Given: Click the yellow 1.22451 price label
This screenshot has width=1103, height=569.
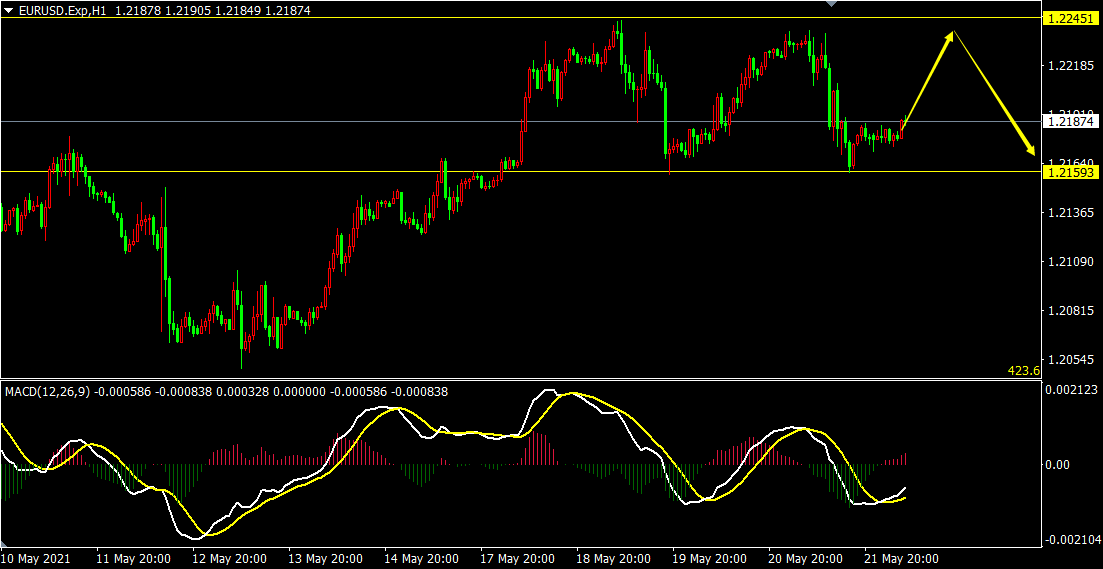Looking at the screenshot, I should pyautogui.click(x=1070, y=18).
